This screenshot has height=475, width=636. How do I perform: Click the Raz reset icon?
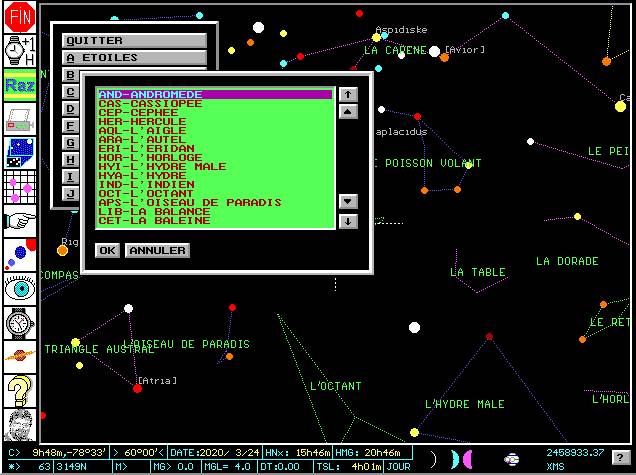pos(20,85)
